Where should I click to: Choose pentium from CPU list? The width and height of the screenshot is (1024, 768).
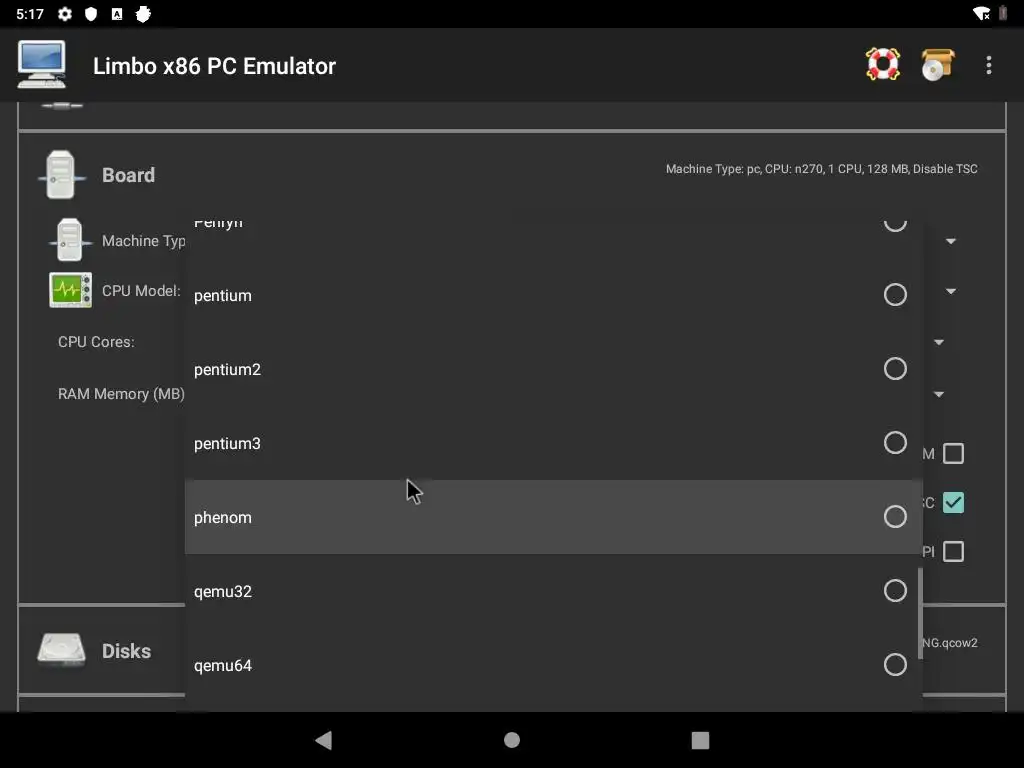(553, 295)
